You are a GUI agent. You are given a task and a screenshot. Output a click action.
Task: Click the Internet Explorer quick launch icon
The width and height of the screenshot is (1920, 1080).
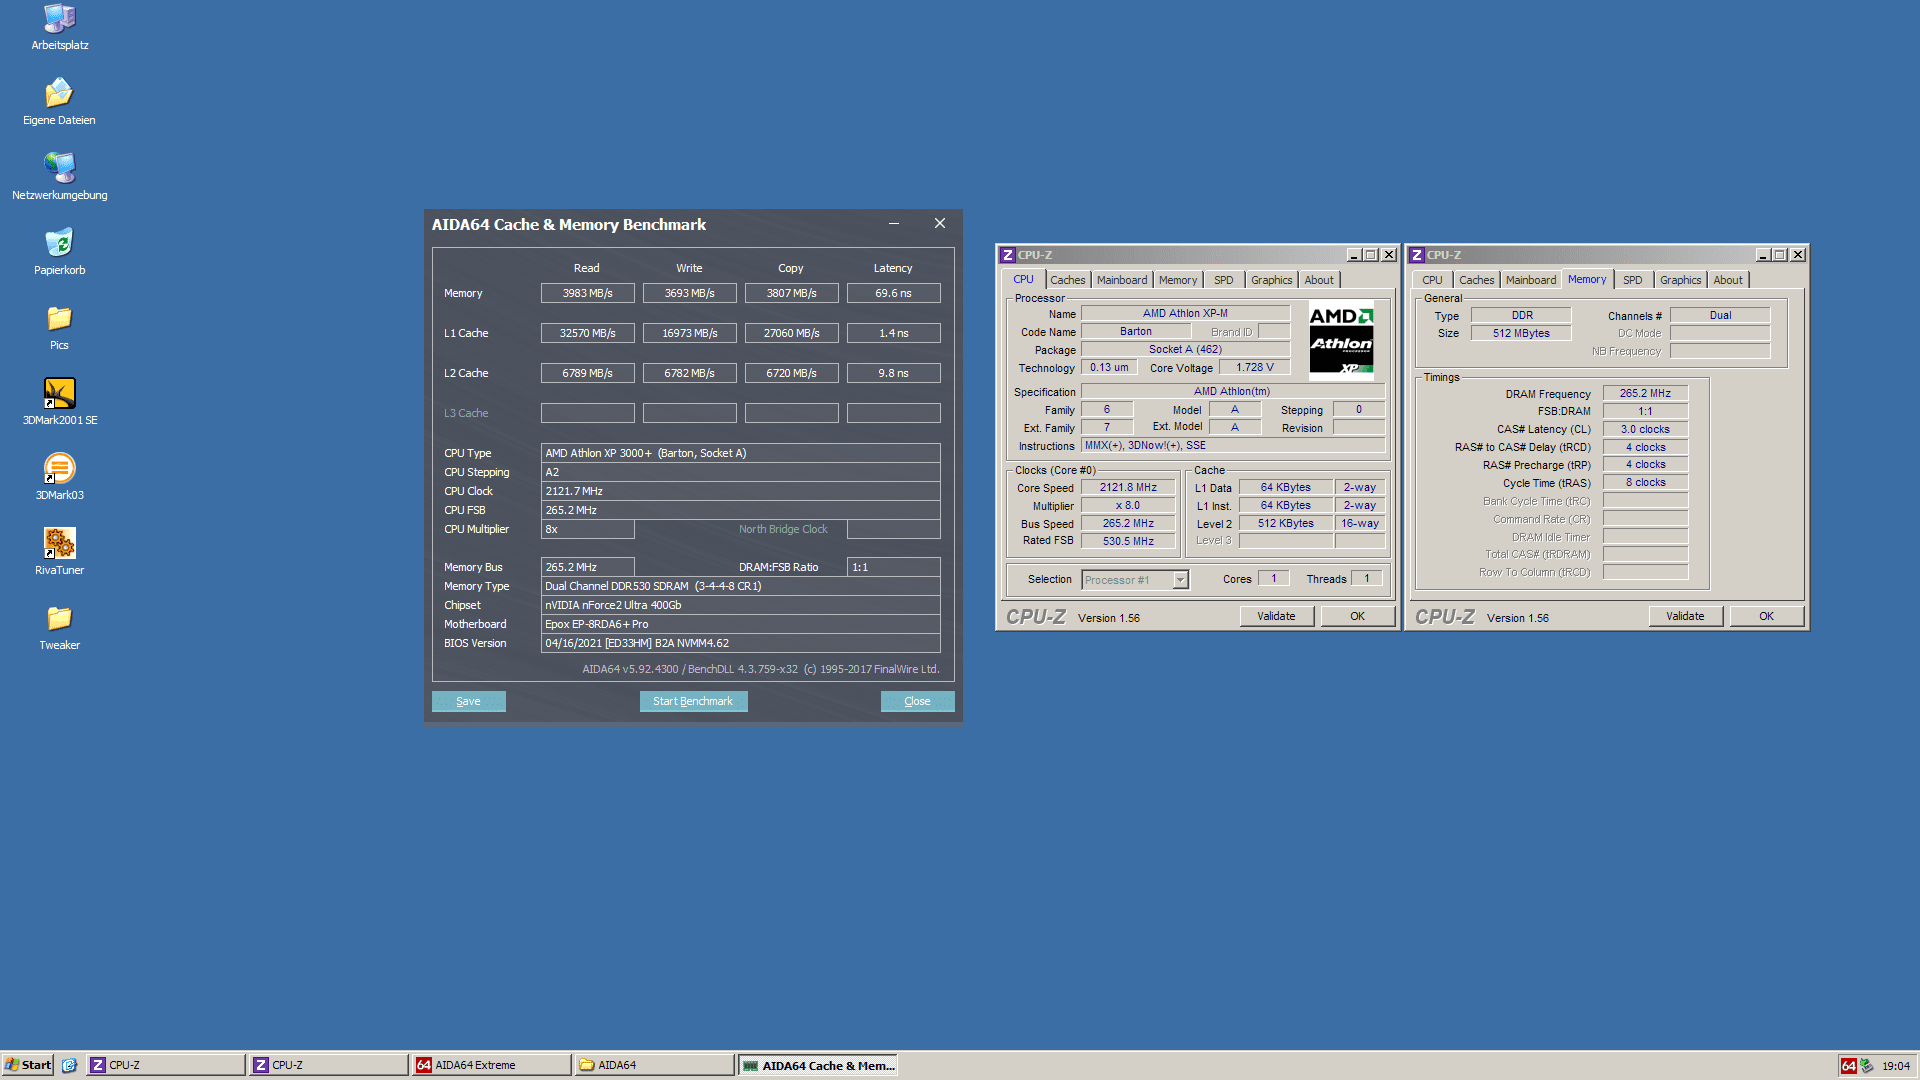[x=69, y=1065]
